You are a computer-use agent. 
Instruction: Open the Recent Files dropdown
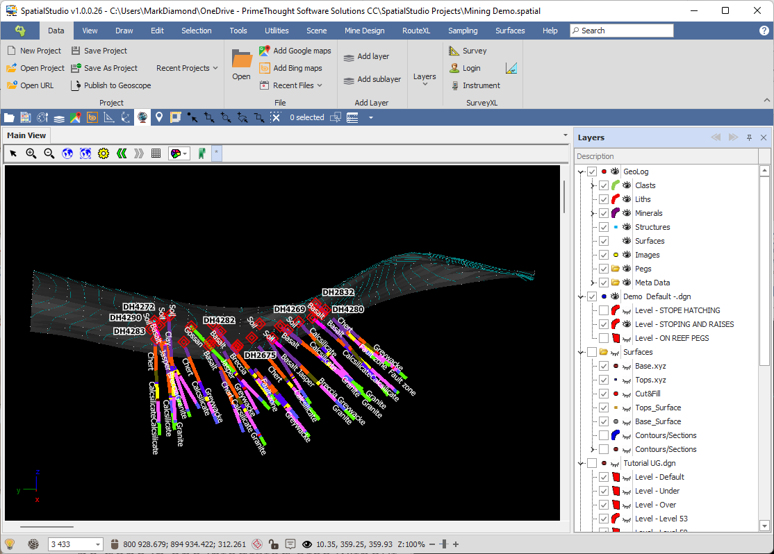click(x=291, y=85)
